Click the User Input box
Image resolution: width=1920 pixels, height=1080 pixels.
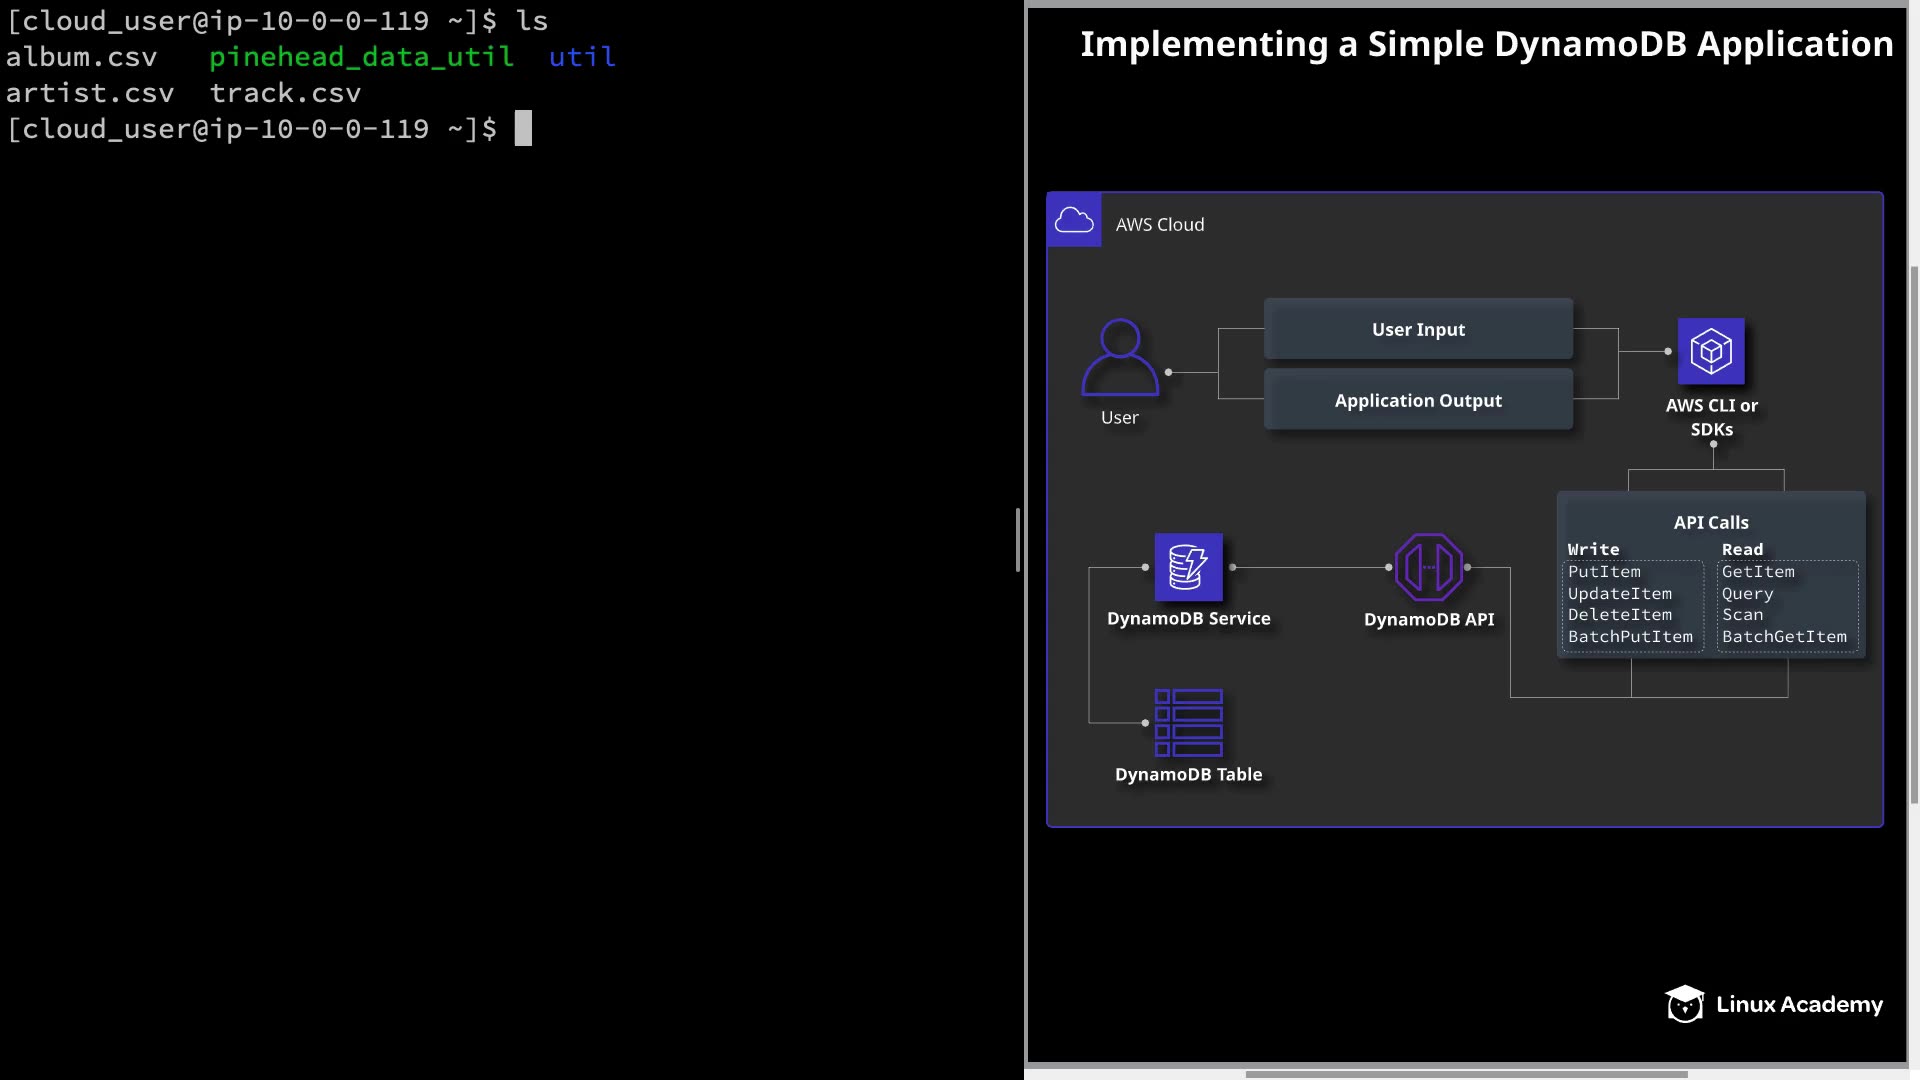click(1418, 329)
